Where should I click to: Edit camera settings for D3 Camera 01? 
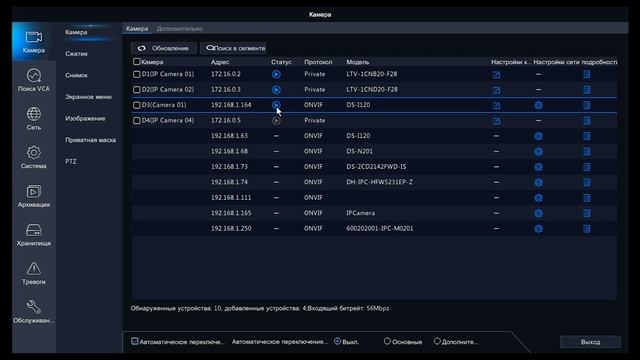click(496, 105)
